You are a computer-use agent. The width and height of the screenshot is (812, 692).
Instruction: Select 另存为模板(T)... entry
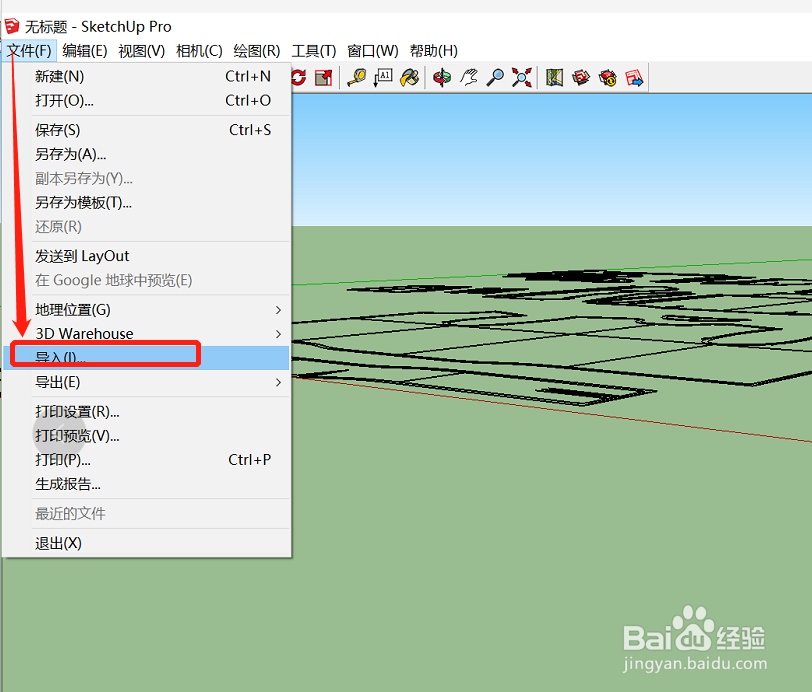146,203
